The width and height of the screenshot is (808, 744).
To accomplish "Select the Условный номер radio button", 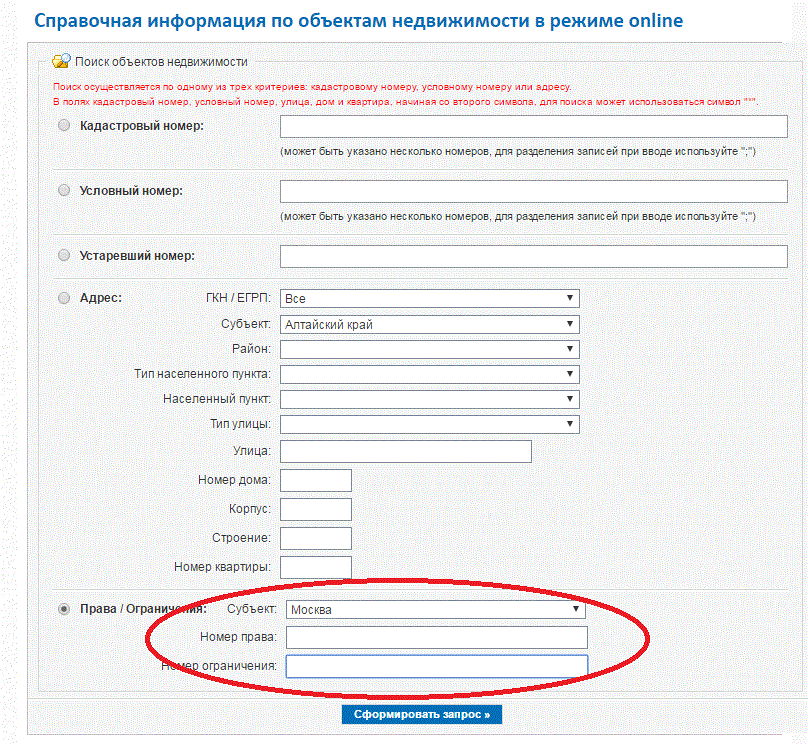I will pyautogui.click(x=64, y=190).
